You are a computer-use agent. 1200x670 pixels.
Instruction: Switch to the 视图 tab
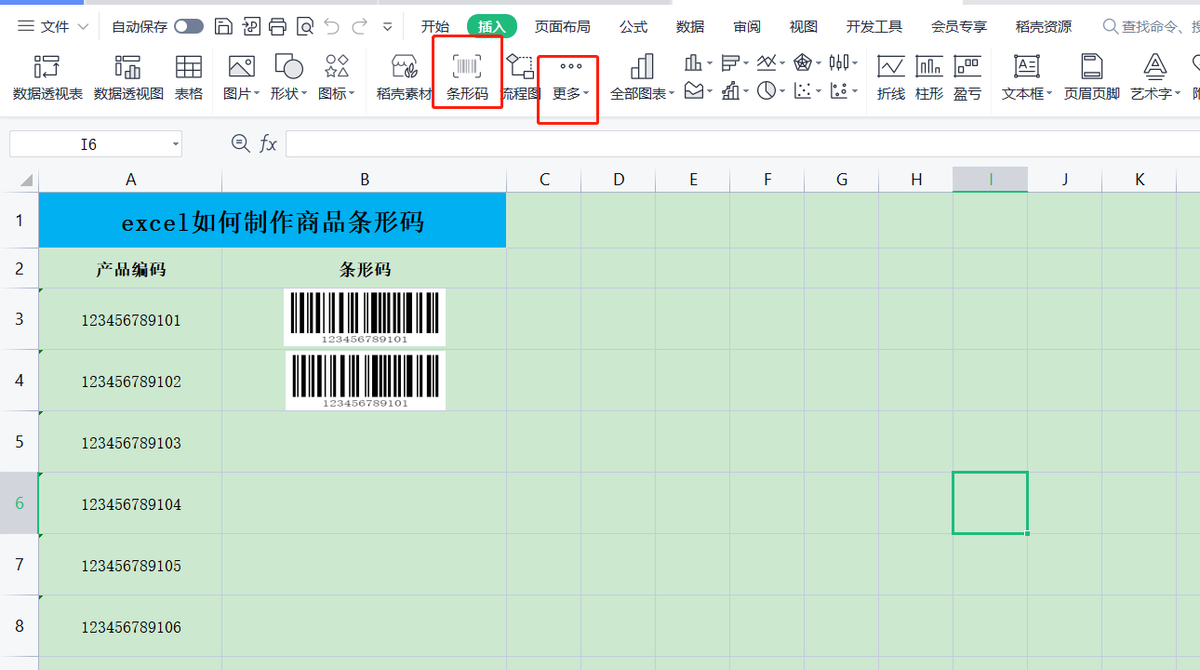803,27
